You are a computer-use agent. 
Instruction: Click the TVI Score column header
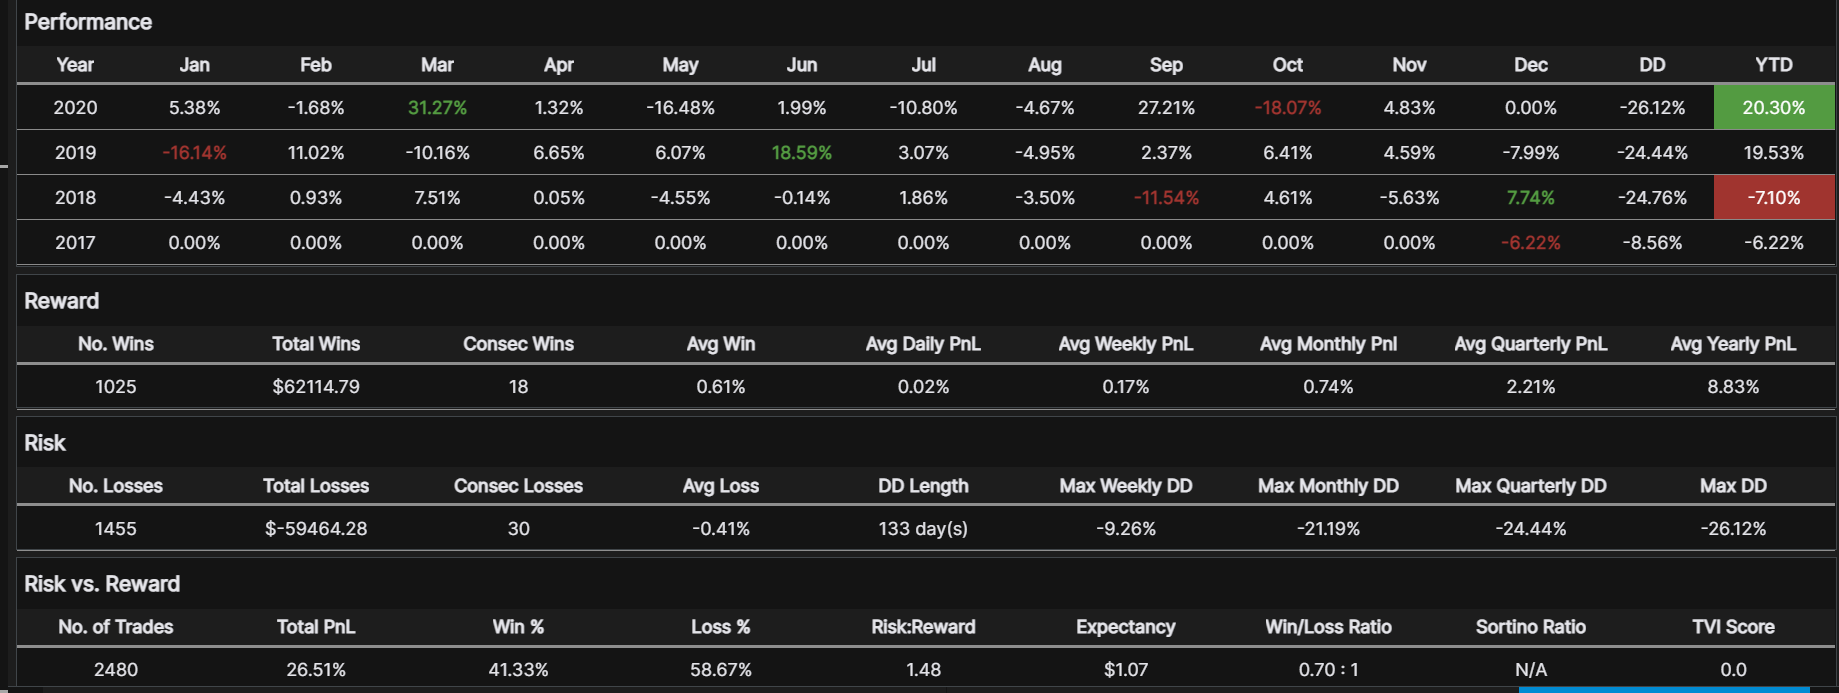click(1733, 627)
